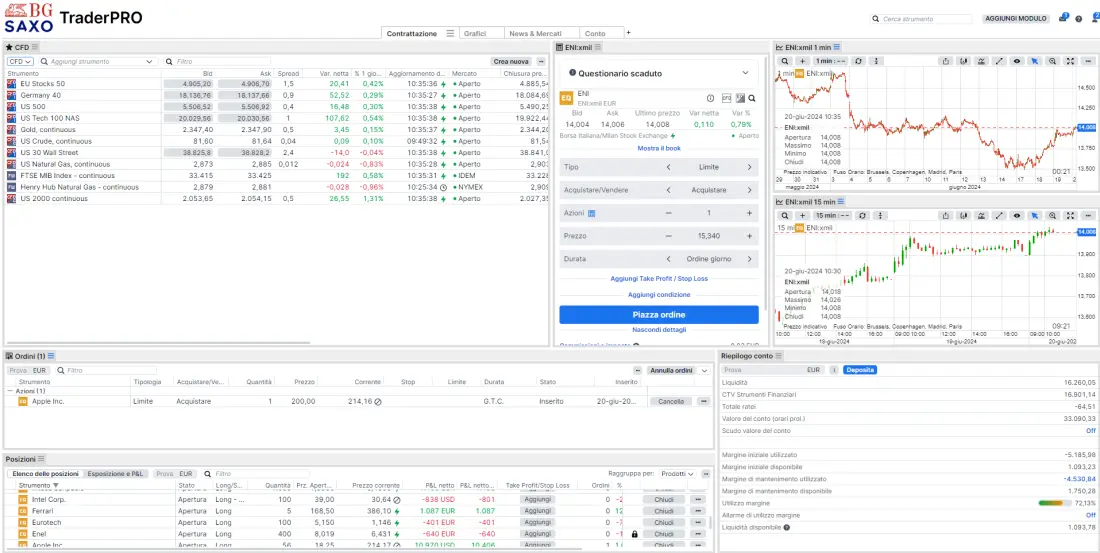The width and height of the screenshot is (1100, 553).
Task: Expand the 1 min chart to fullscreen
Action: (x=1070, y=61)
